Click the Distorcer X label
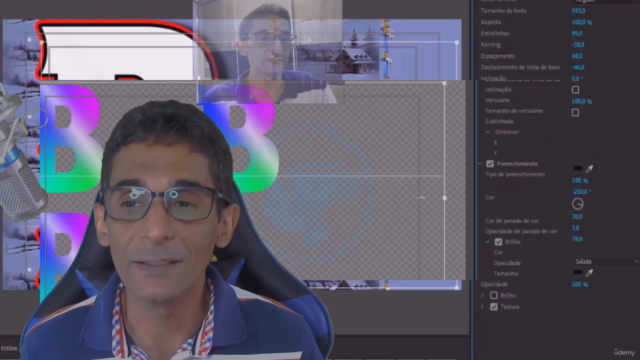Screen dimensions: 640x360 coord(495,143)
